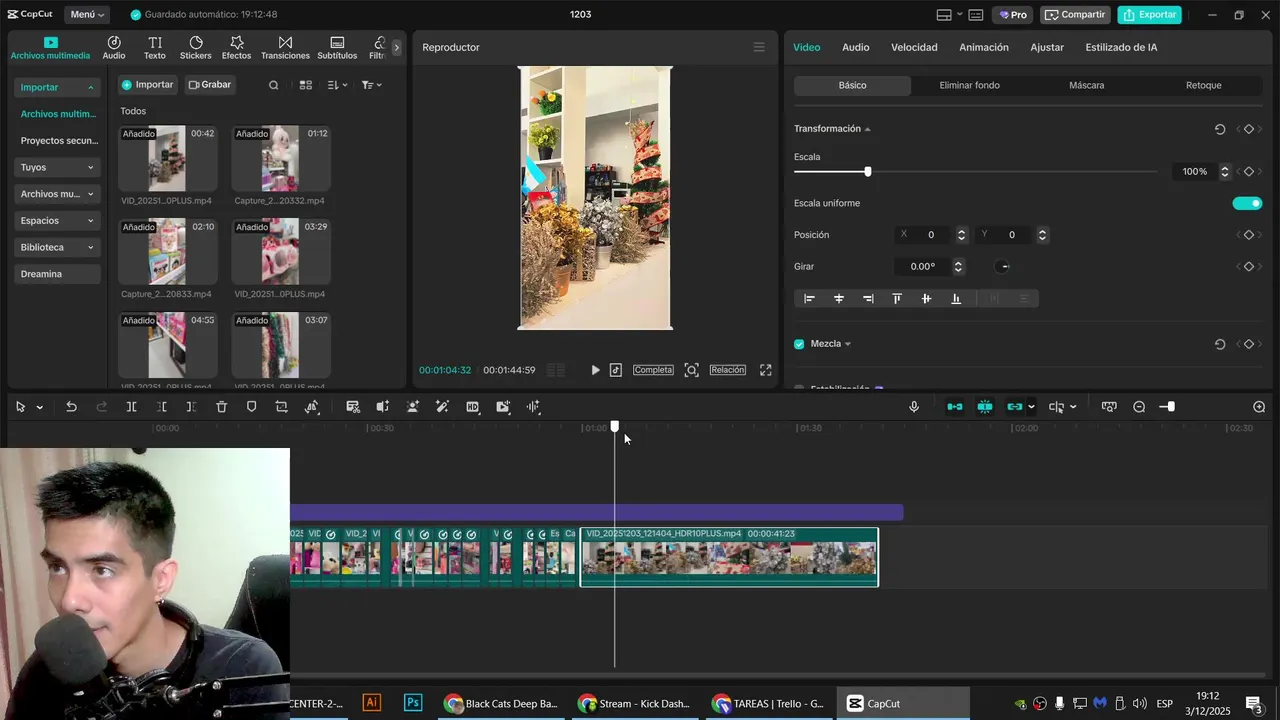Search media with the magnifier icon
Image resolution: width=1280 pixels, height=720 pixels.
tap(274, 85)
